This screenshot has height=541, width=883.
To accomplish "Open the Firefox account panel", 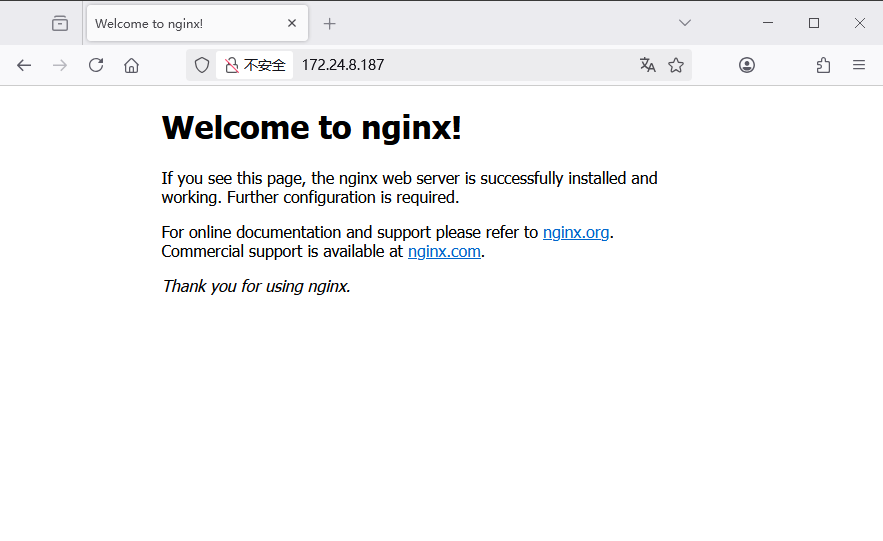I will [x=747, y=65].
